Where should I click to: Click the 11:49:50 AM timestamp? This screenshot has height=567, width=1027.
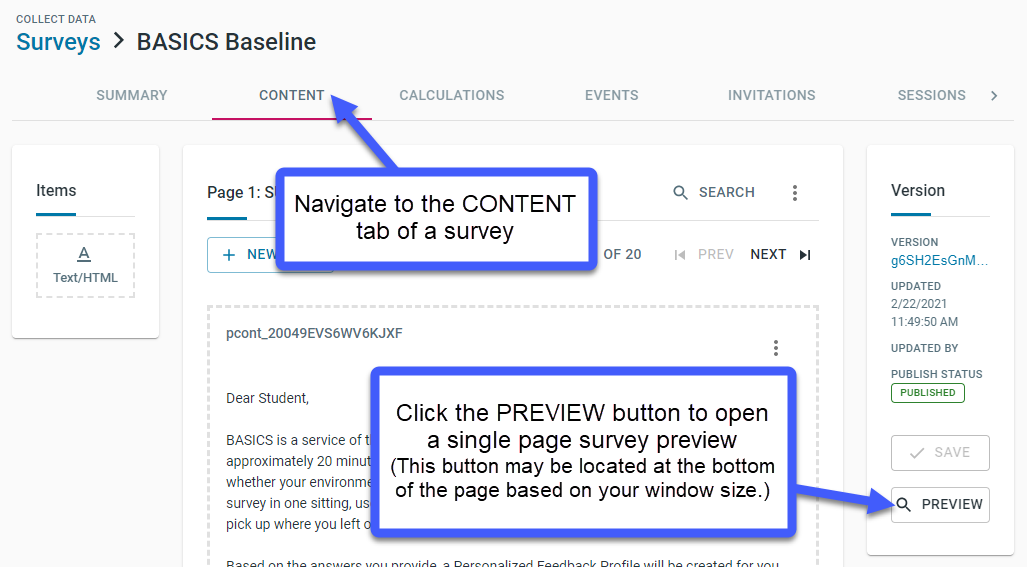[x=924, y=322]
